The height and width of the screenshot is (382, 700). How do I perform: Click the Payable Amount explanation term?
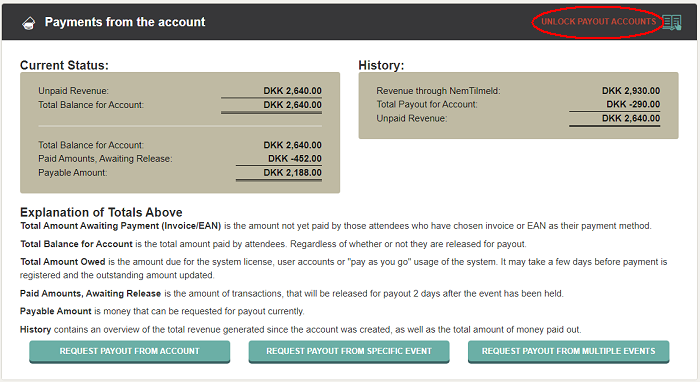(x=56, y=311)
